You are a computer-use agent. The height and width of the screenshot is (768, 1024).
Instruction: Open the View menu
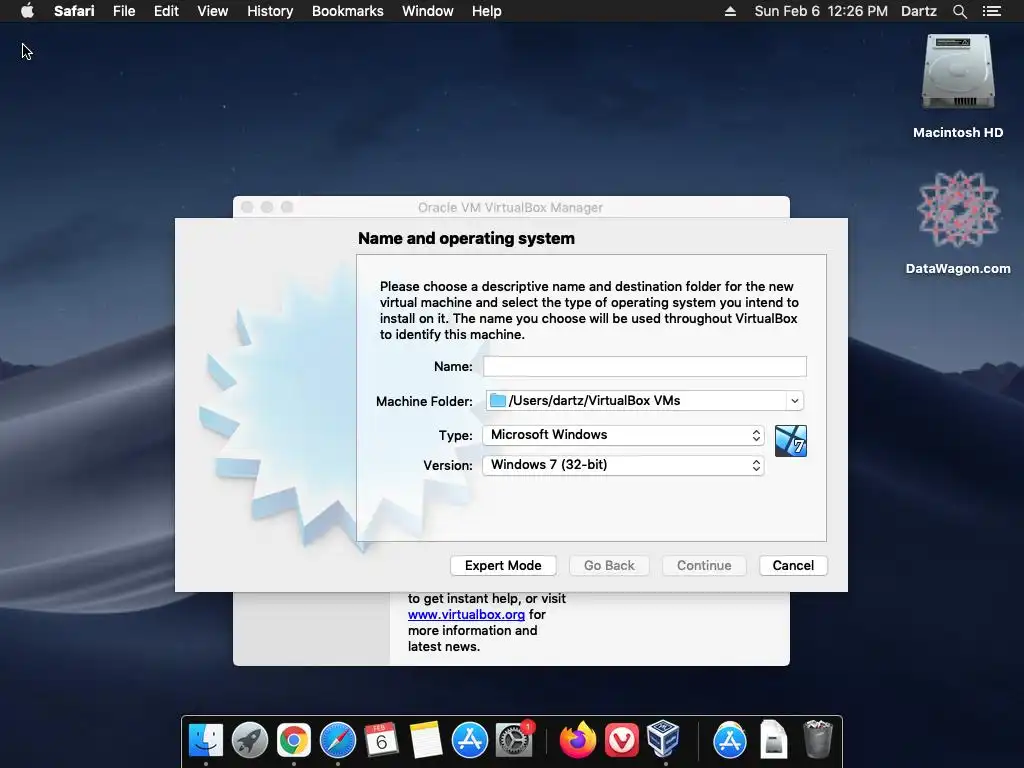212,11
